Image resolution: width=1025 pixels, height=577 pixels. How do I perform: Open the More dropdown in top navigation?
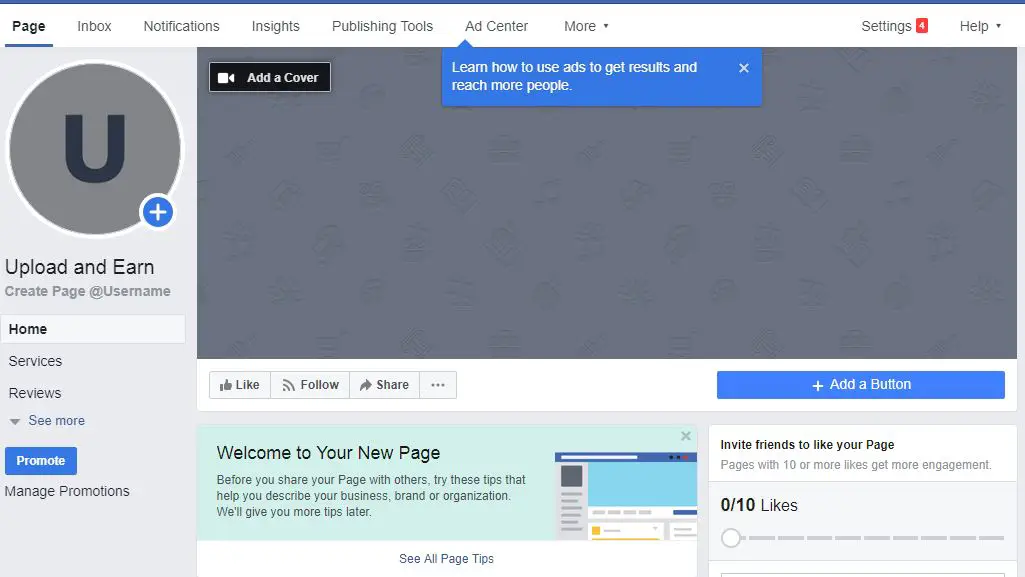point(586,26)
